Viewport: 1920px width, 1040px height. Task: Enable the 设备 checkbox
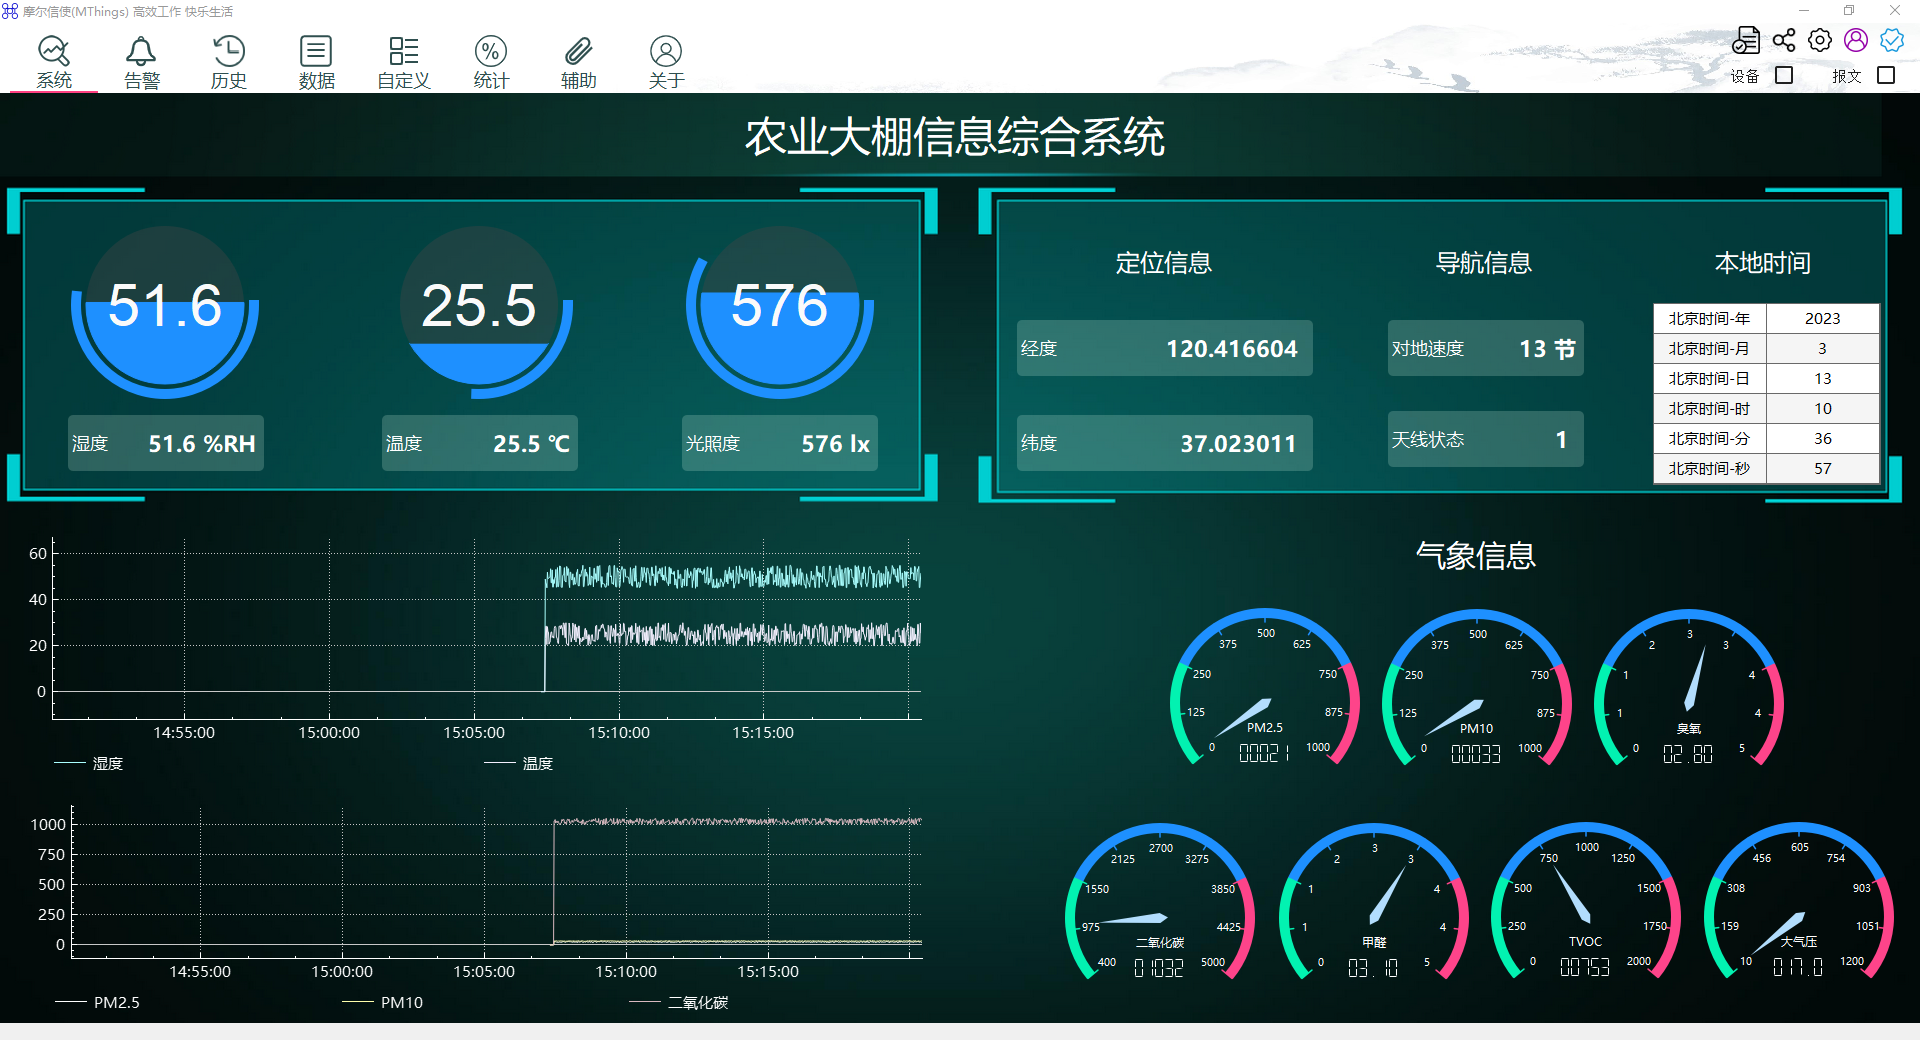pyautogui.click(x=1784, y=76)
